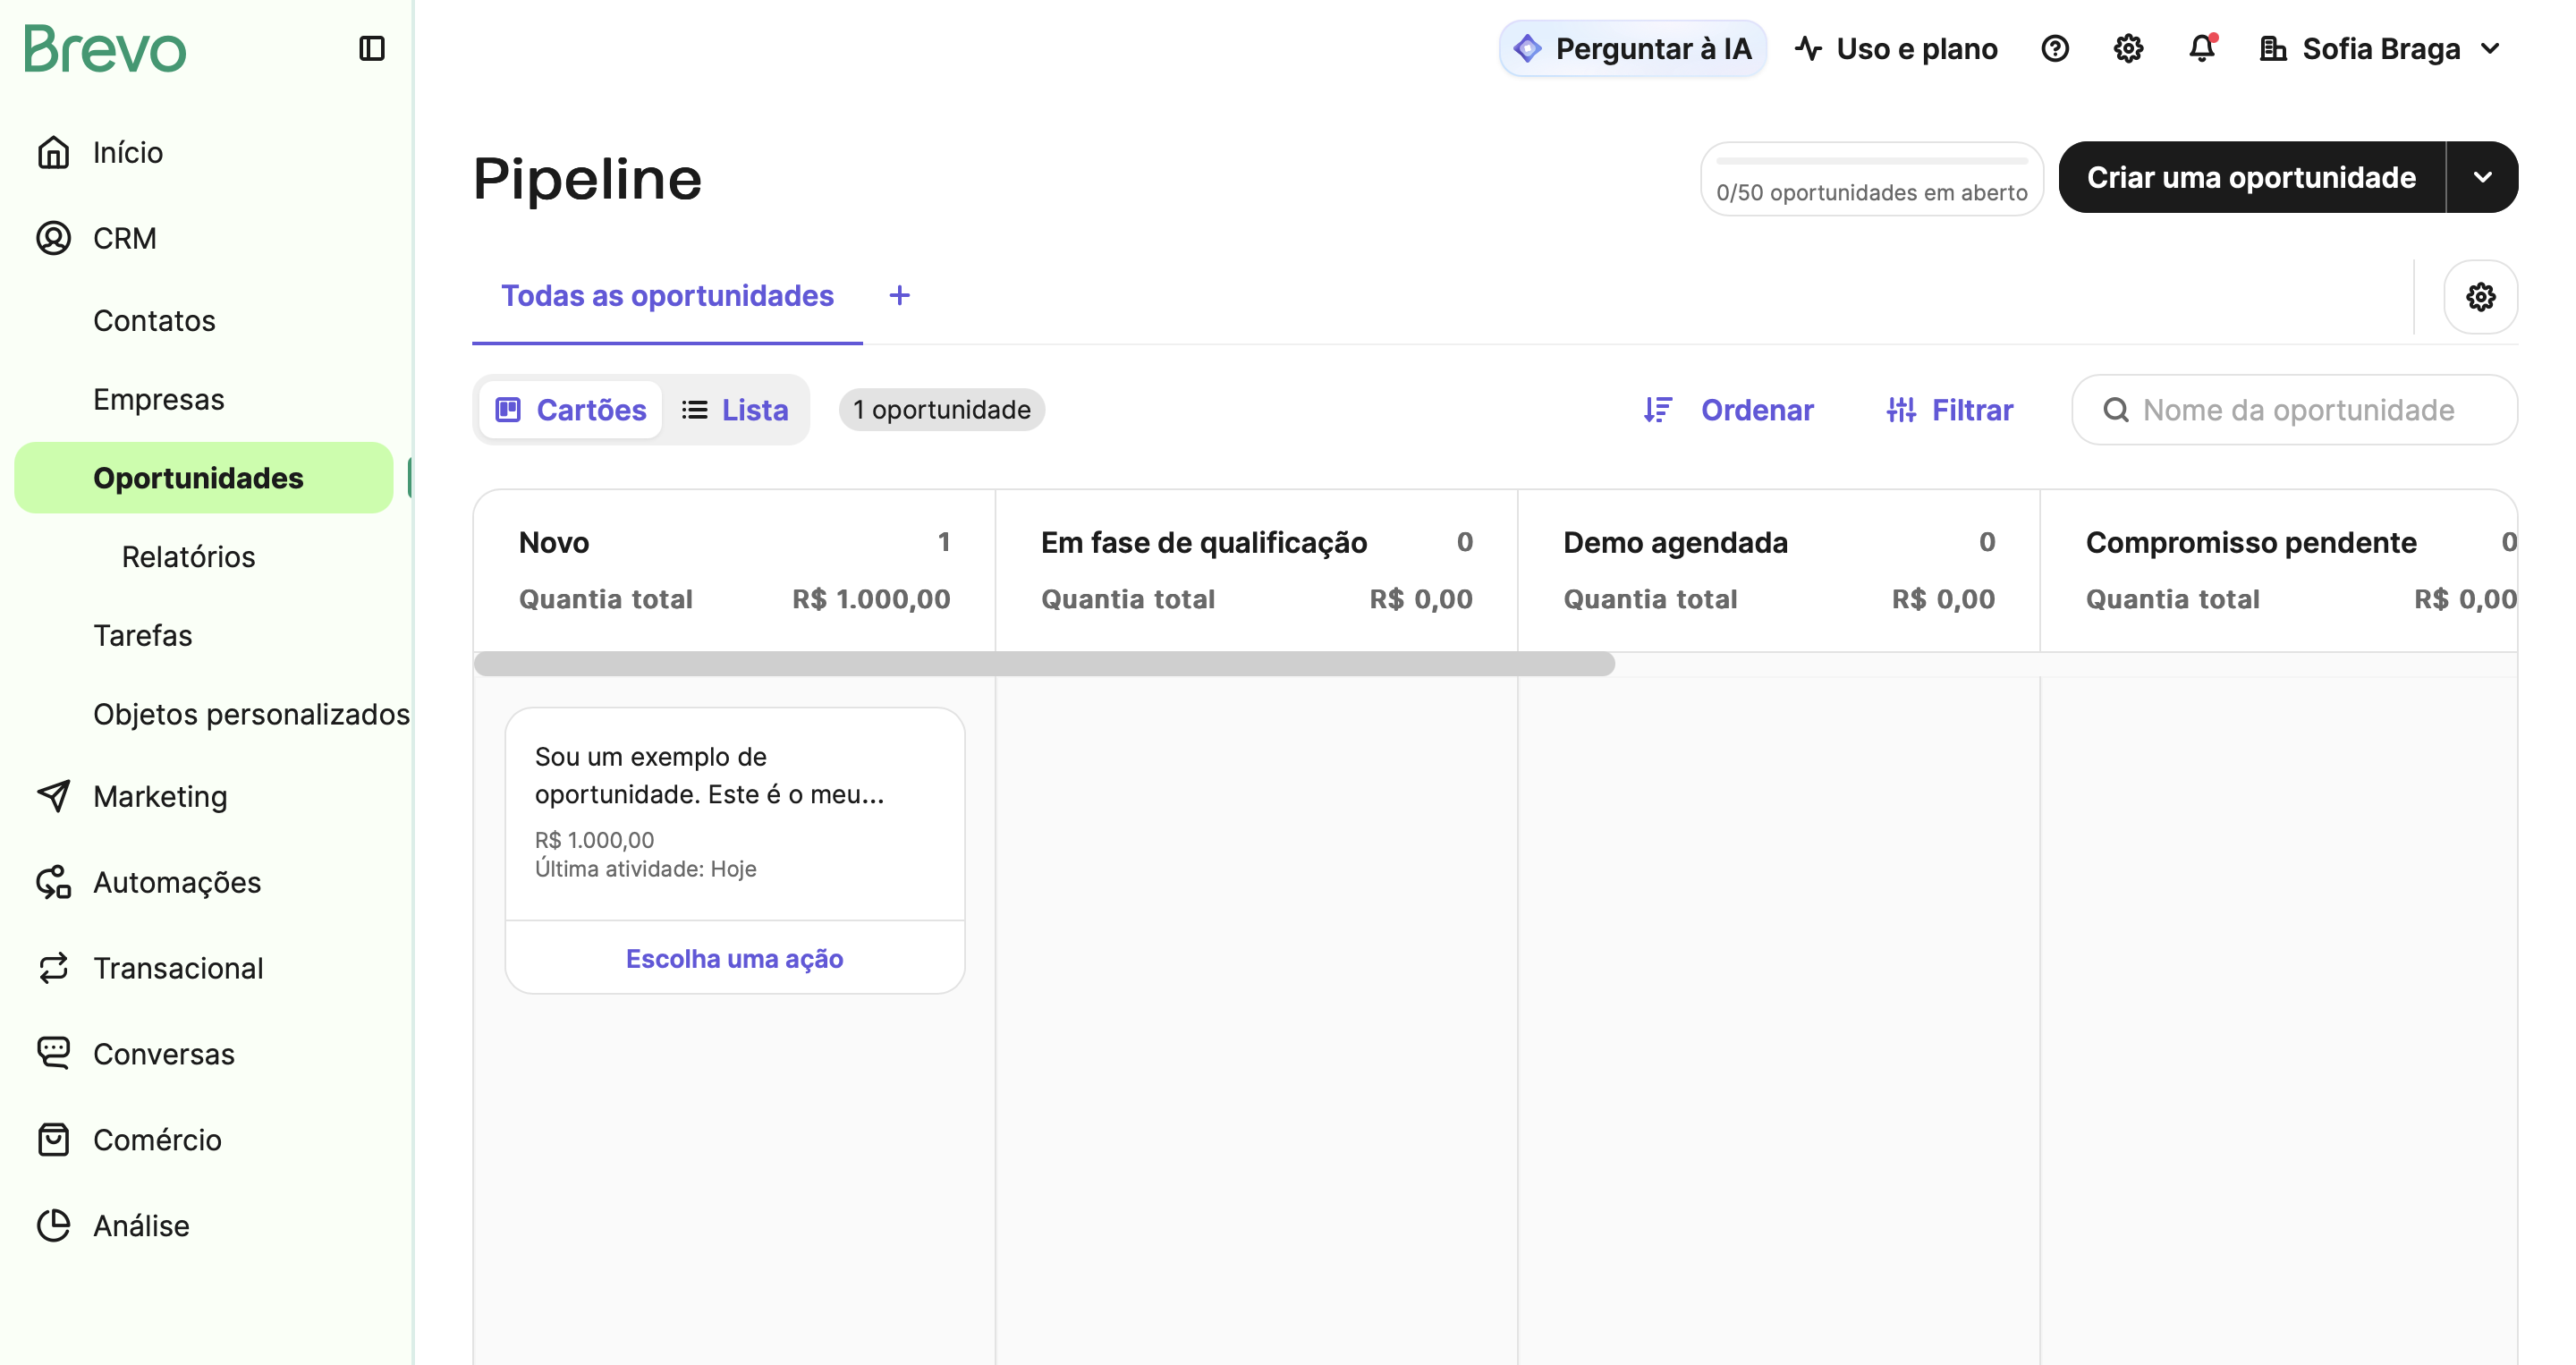The height and width of the screenshot is (1365, 2576).
Task: Click the CRM person icon
Action: coord(54,238)
